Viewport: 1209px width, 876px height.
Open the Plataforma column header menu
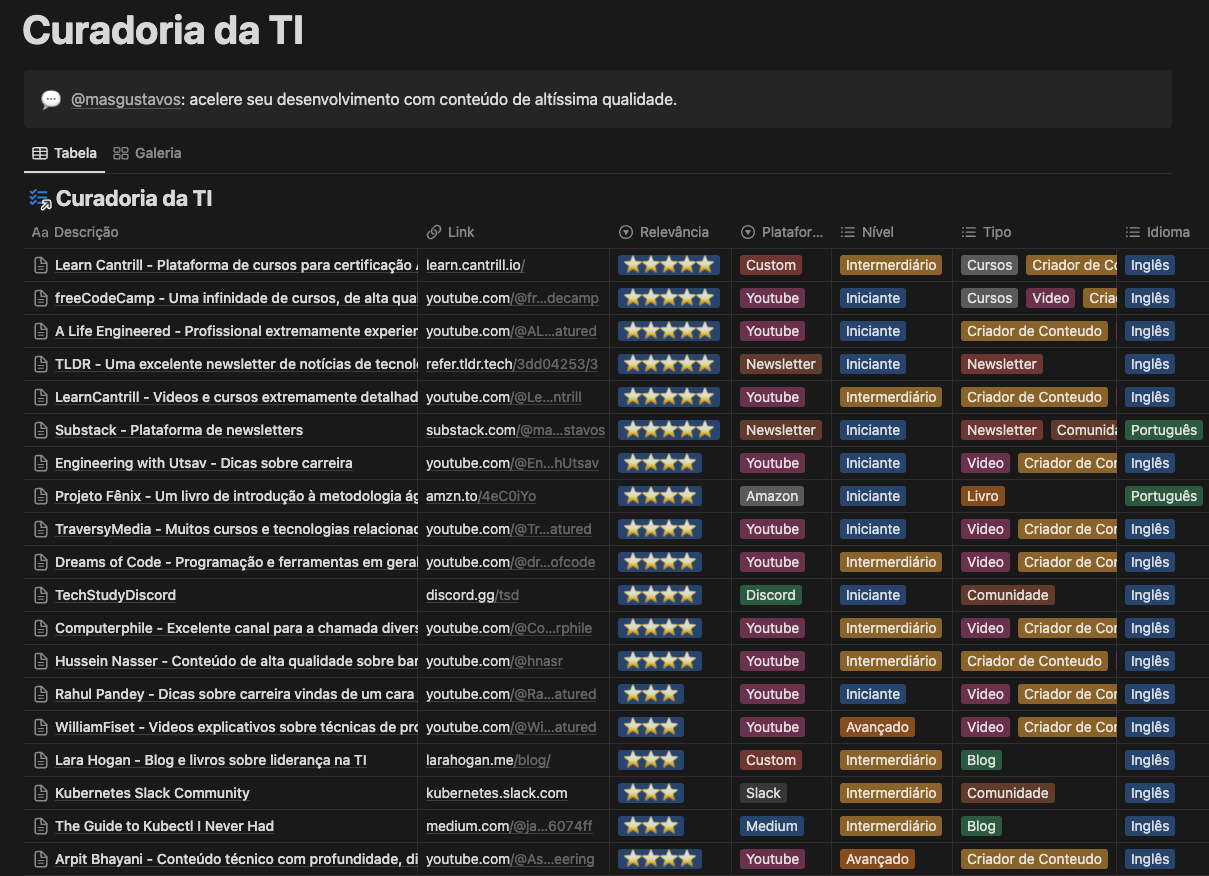tap(782, 232)
